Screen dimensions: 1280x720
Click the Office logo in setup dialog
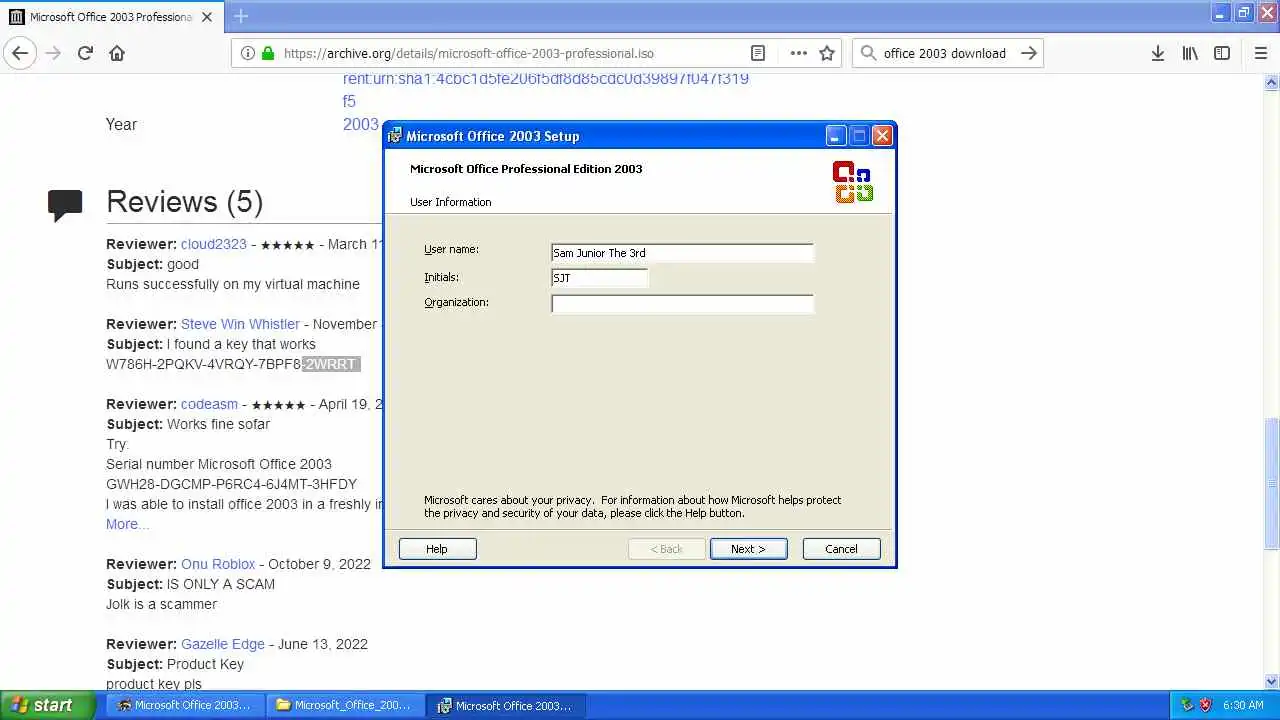pos(853,182)
